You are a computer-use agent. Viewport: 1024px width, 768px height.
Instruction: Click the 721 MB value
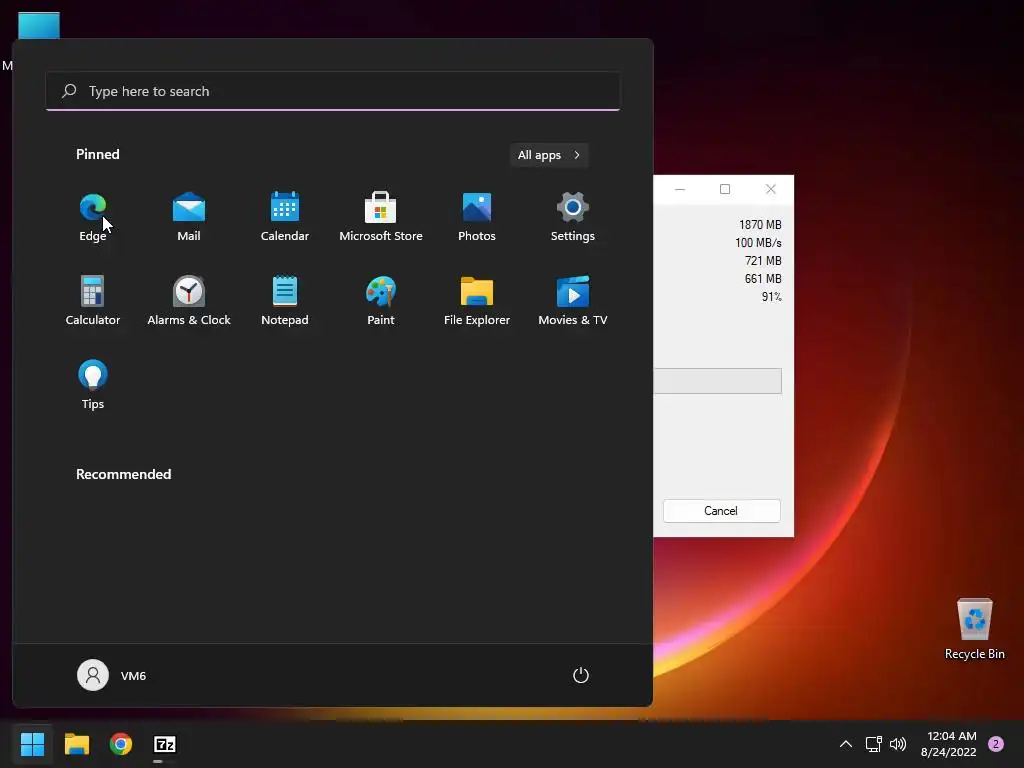point(763,261)
